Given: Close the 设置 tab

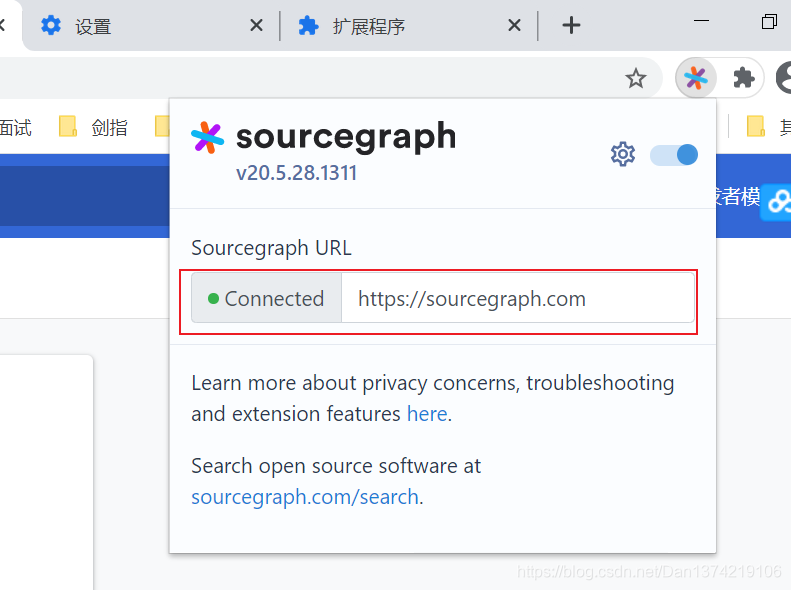Looking at the screenshot, I should (x=256, y=25).
